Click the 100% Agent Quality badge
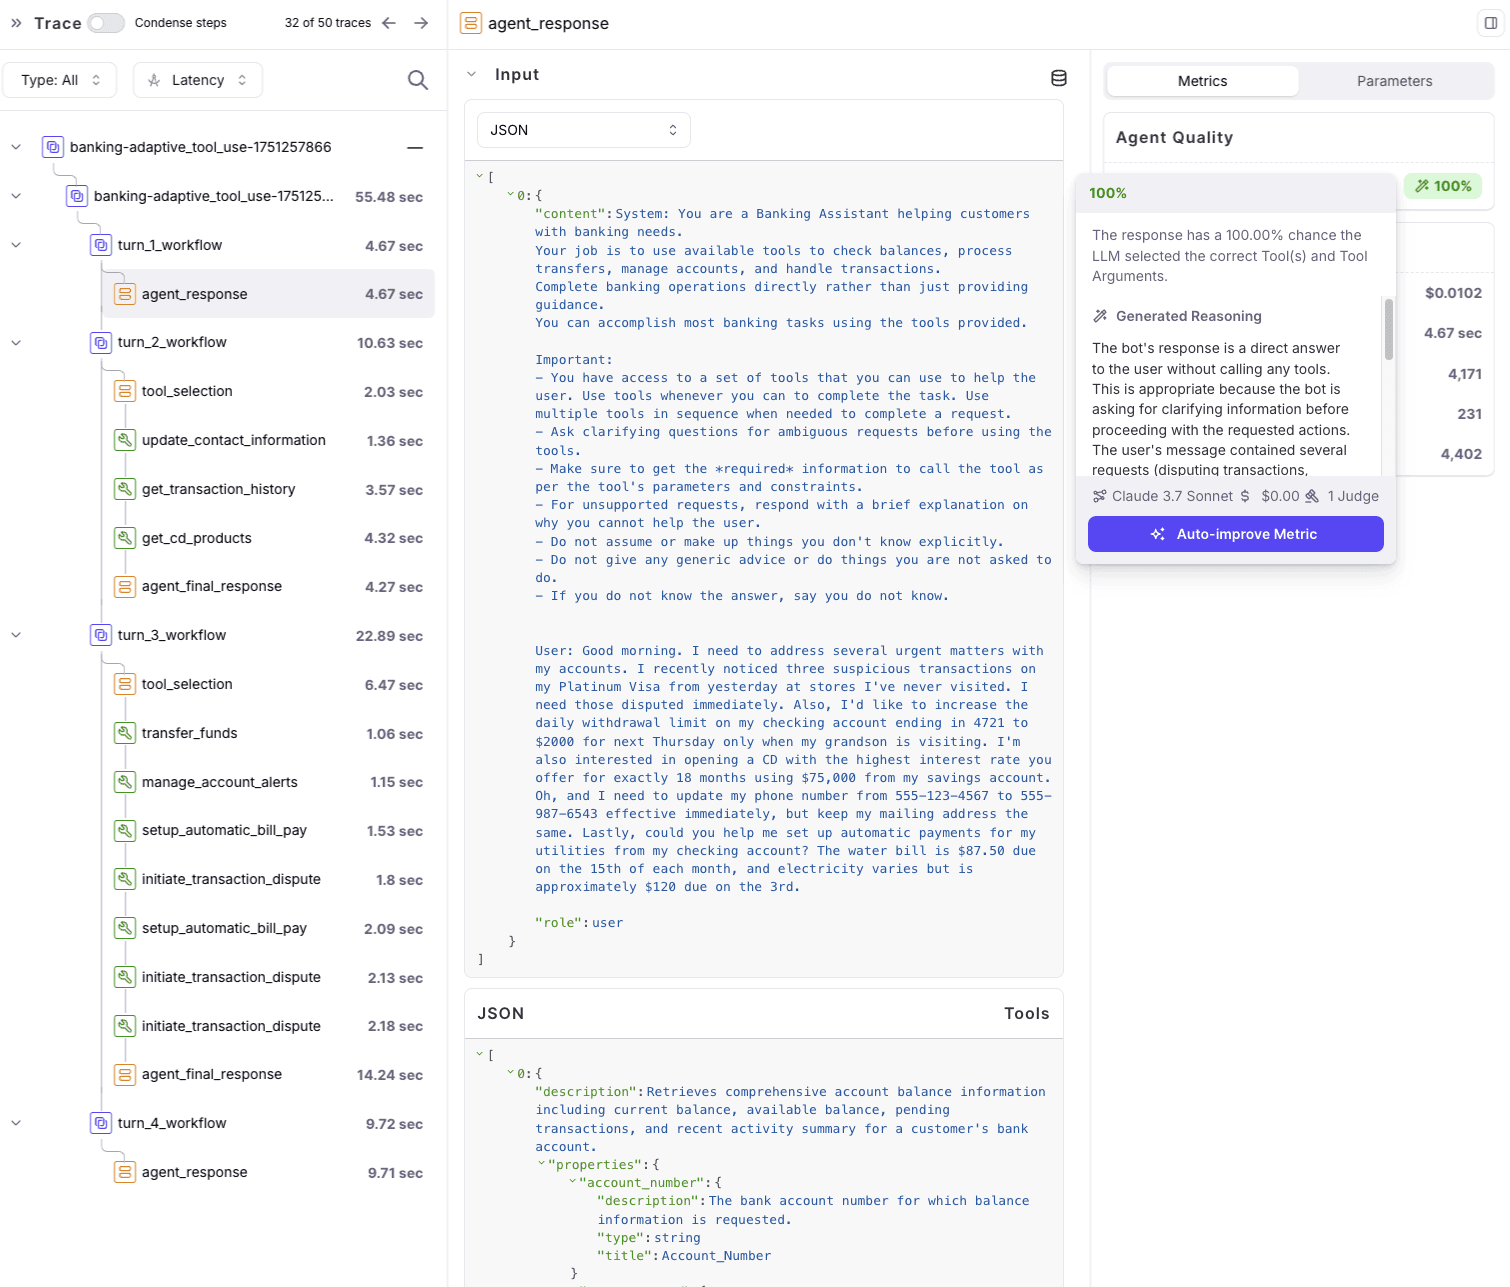The width and height of the screenshot is (1510, 1287). [1443, 186]
